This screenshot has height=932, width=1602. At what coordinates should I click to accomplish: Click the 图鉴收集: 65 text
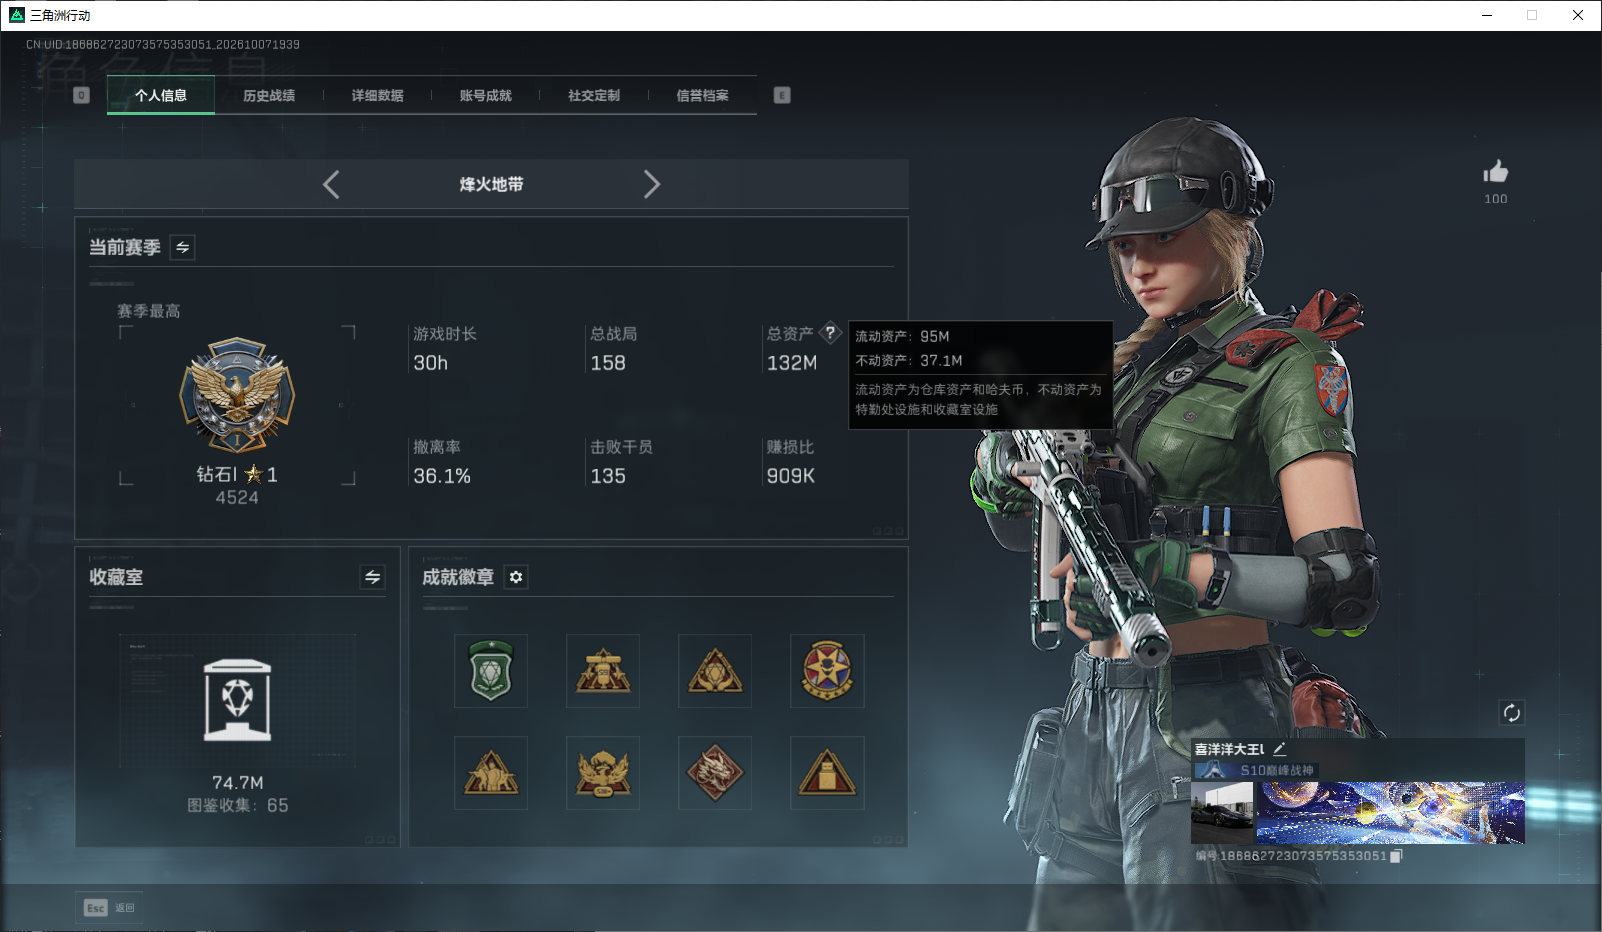tap(237, 805)
